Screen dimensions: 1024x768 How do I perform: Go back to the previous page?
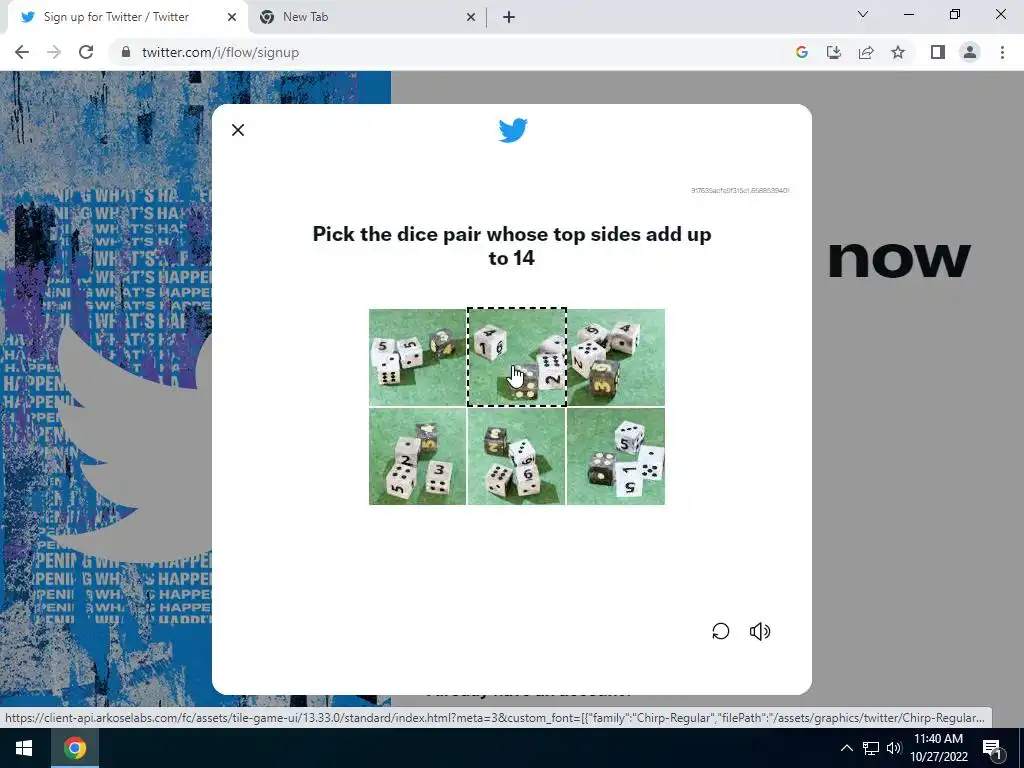[22, 52]
